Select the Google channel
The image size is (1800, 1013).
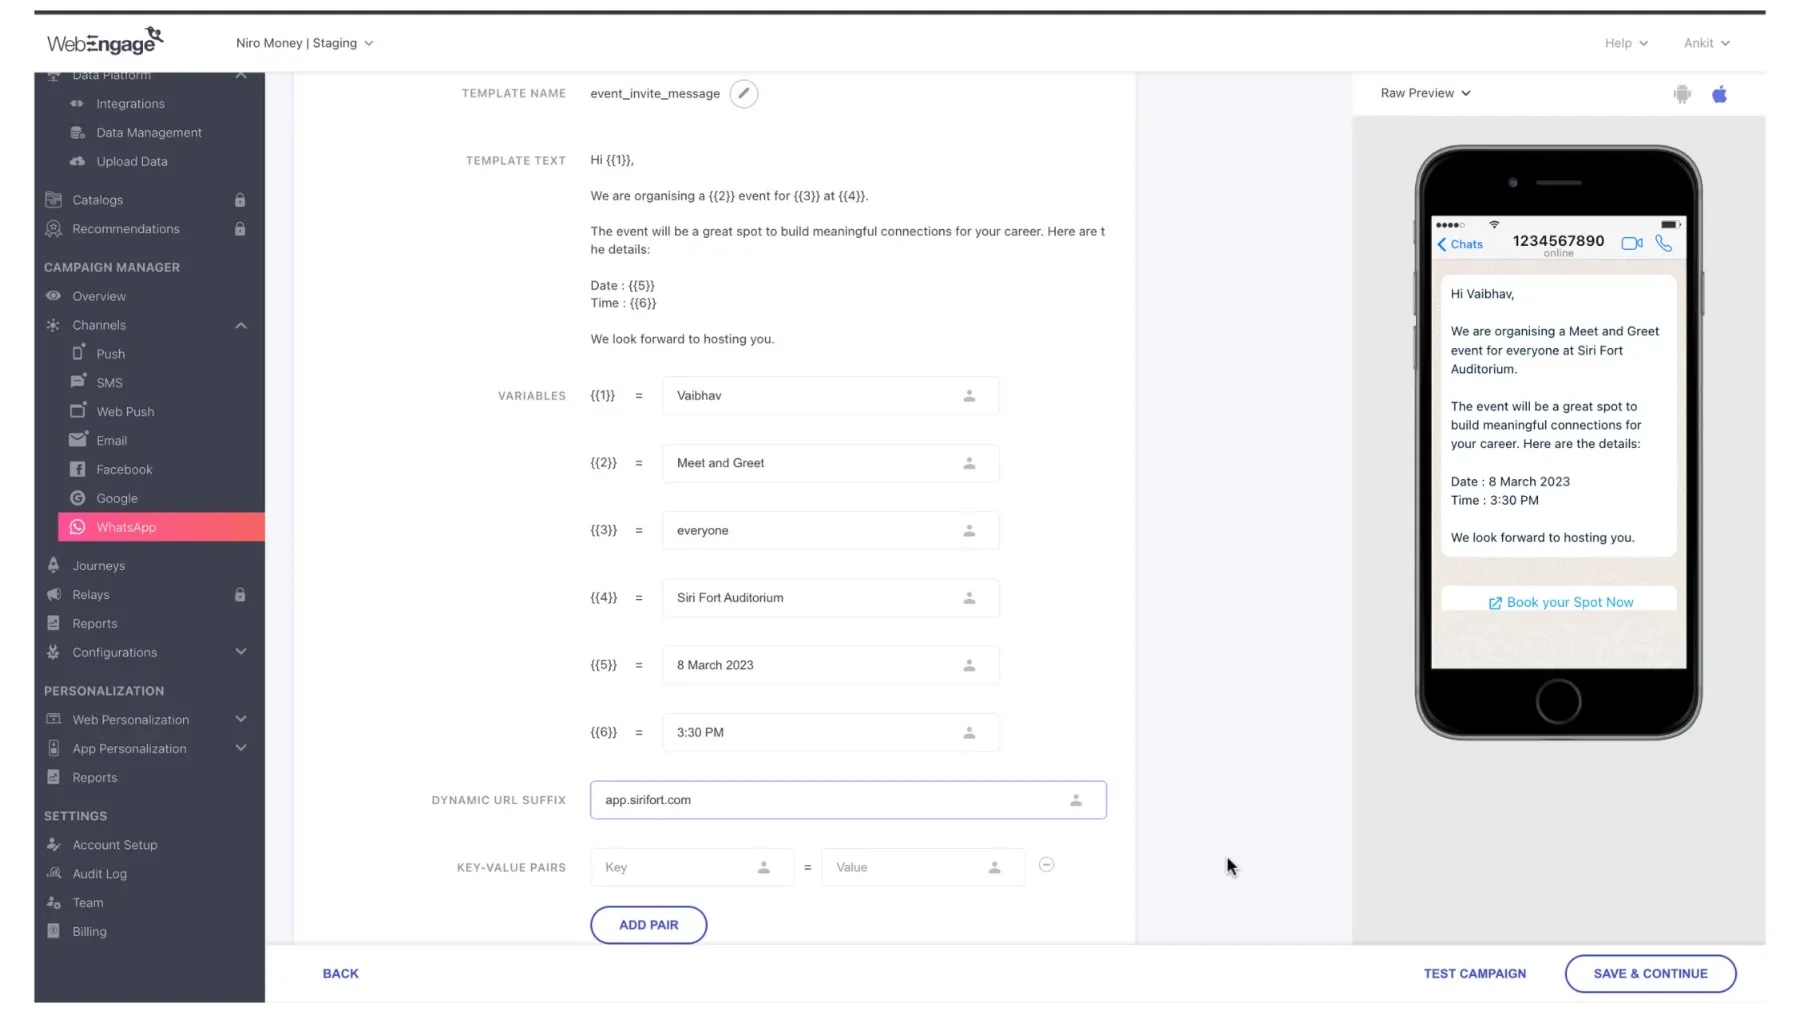tap(116, 499)
